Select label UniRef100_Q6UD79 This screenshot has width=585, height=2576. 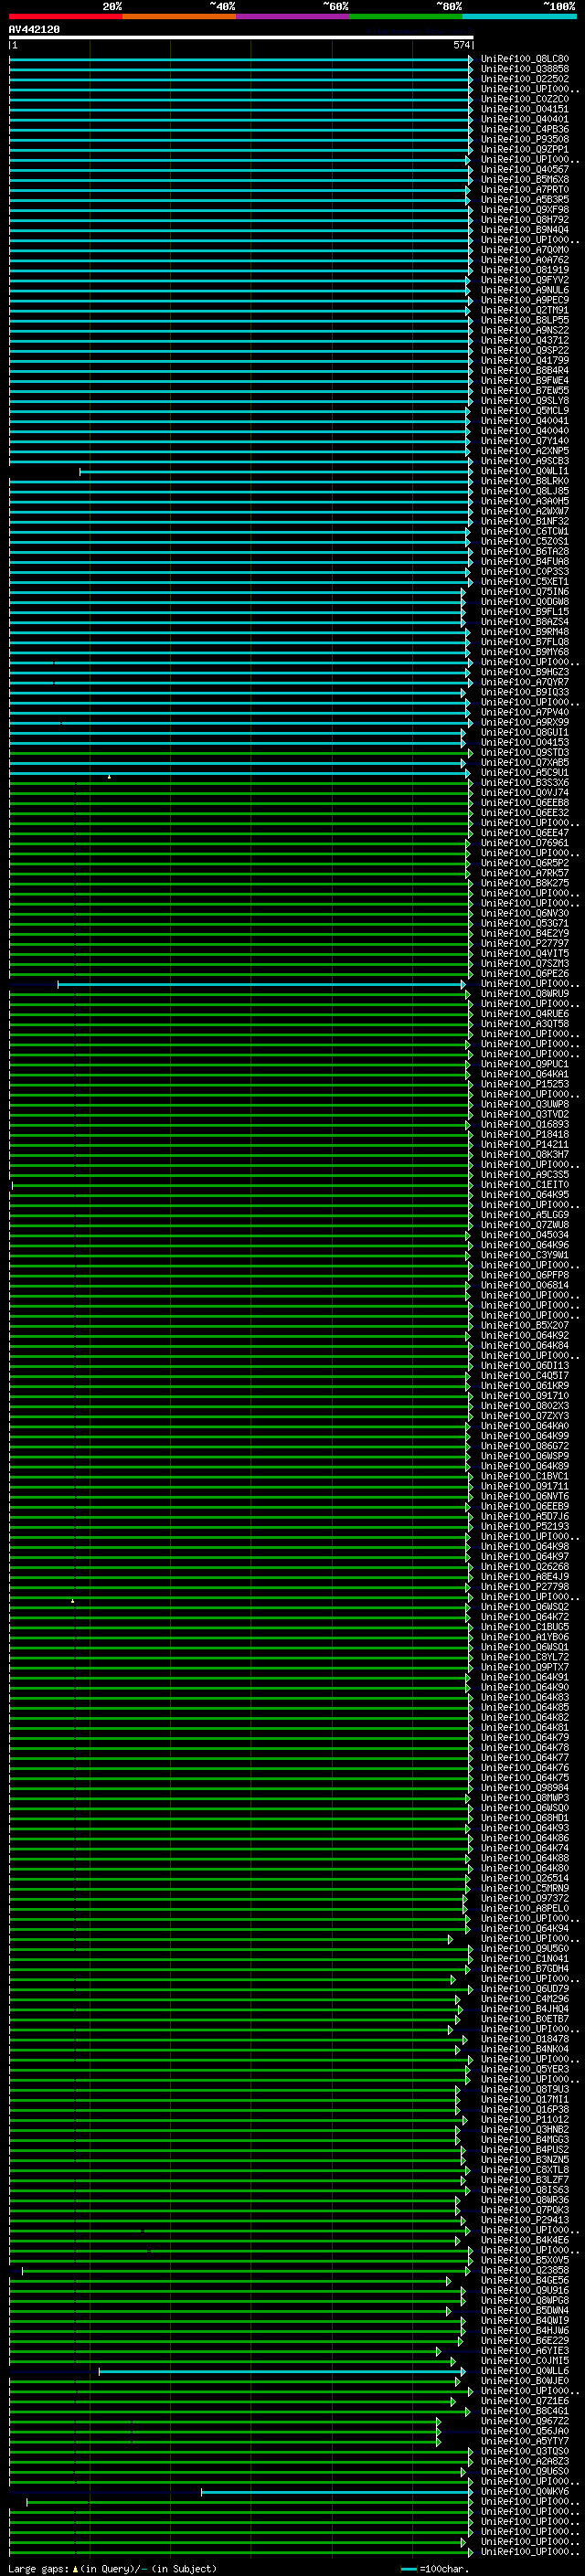click(x=525, y=1989)
